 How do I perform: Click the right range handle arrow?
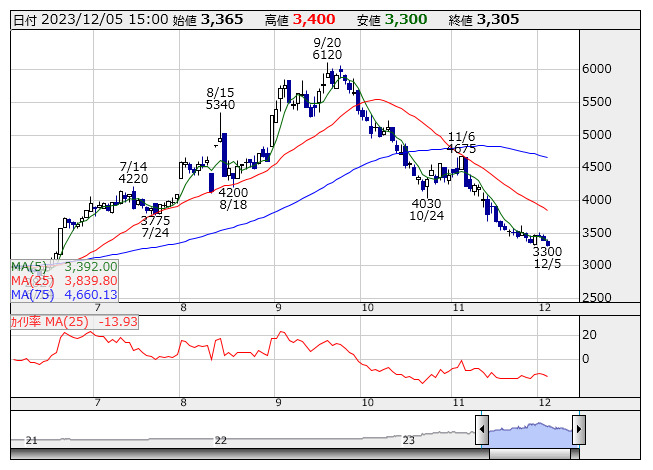tap(578, 431)
